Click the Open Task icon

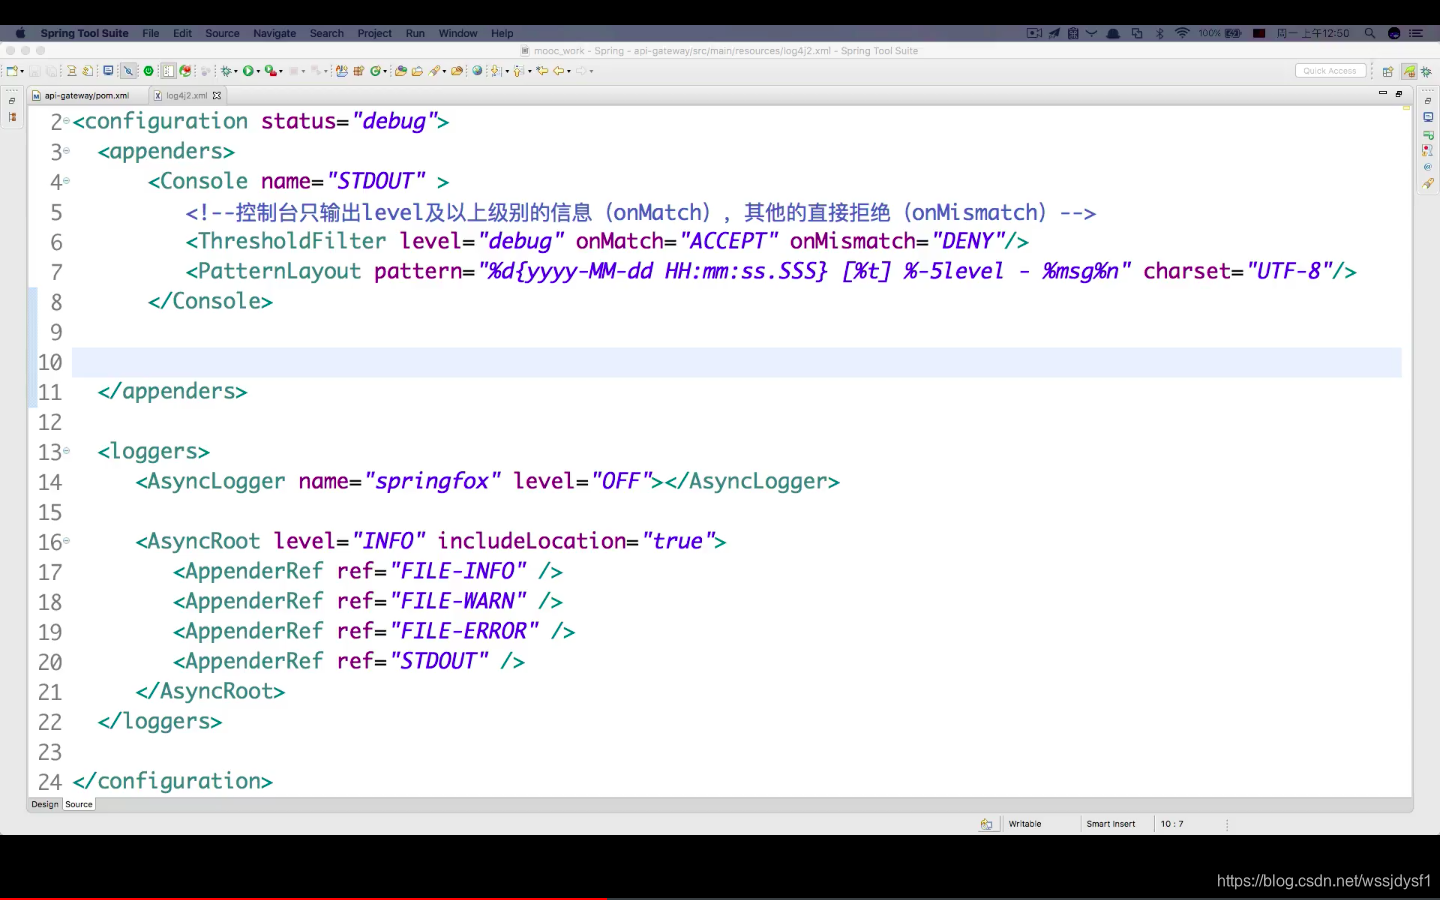pyautogui.click(x=417, y=71)
